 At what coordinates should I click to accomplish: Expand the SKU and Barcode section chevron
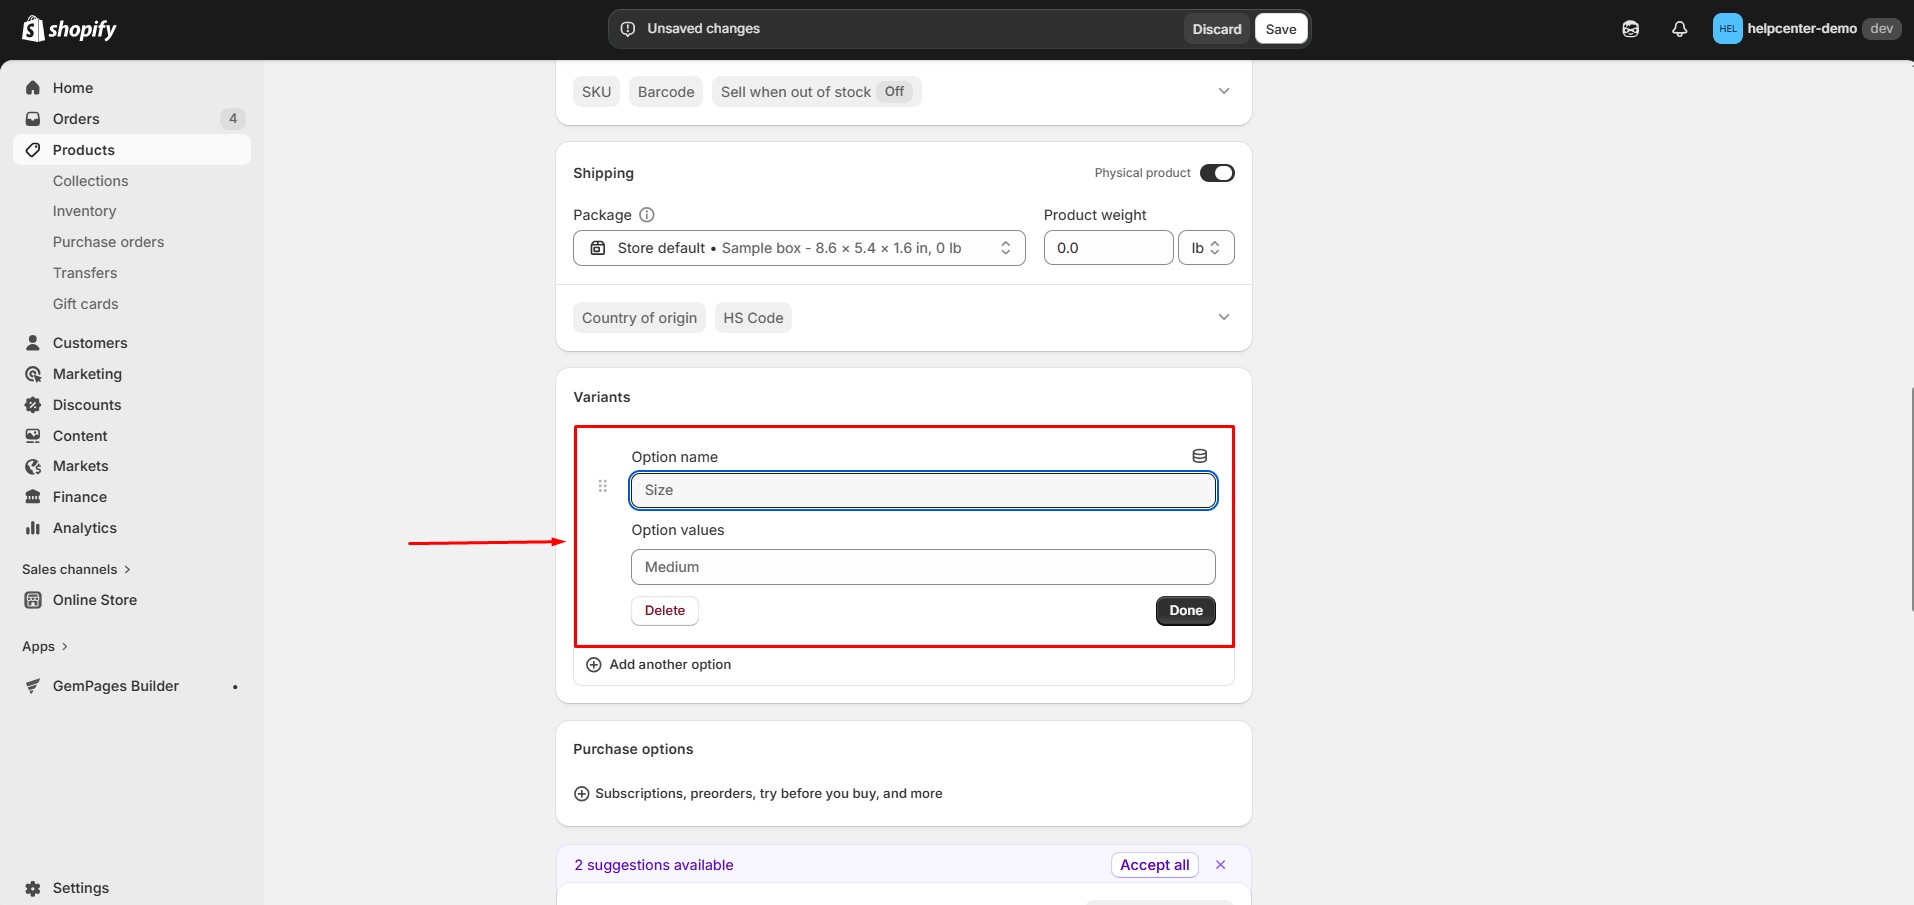coord(1224,90)
